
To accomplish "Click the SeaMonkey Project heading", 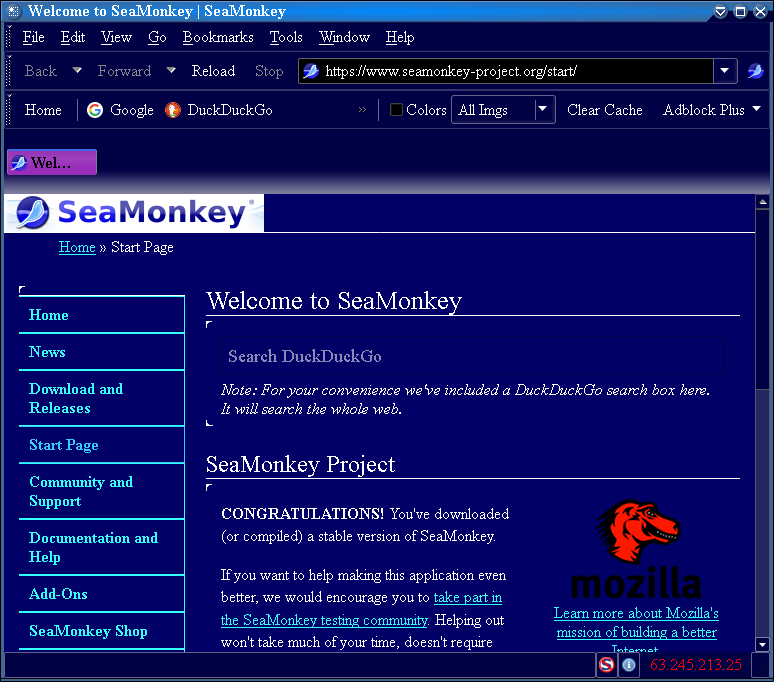I will click(x=300, y=464).
